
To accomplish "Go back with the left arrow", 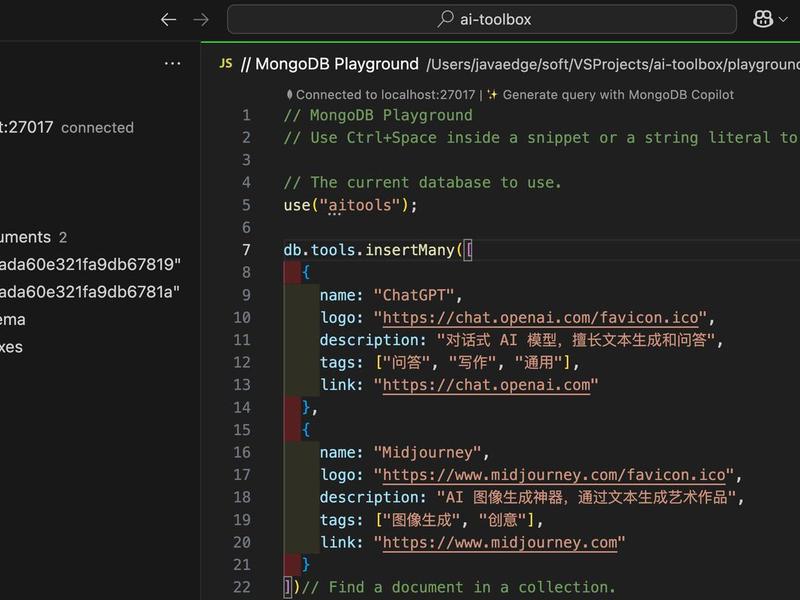I will coord(168,20).
